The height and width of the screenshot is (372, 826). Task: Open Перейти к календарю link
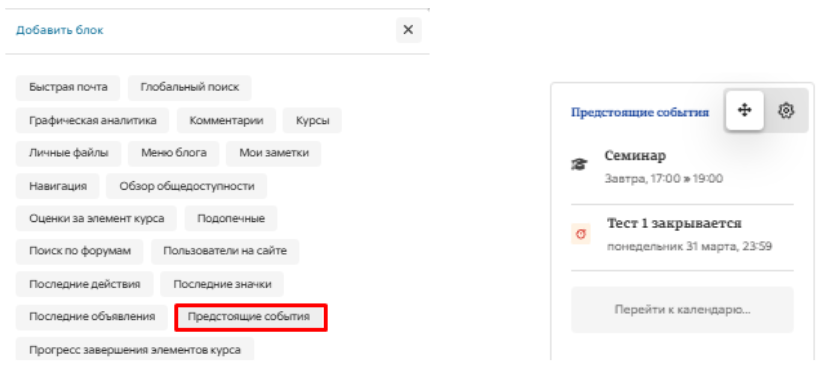pyautogui.click(x=682, y=310)
